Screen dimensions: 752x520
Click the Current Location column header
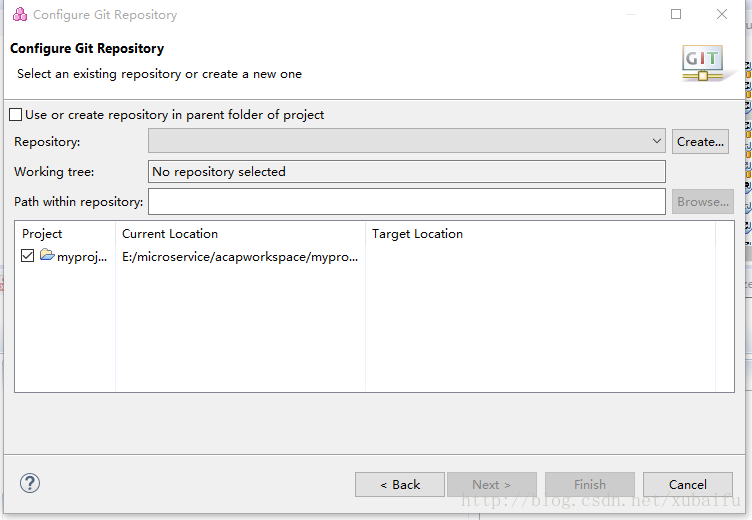tap(170, 234)
